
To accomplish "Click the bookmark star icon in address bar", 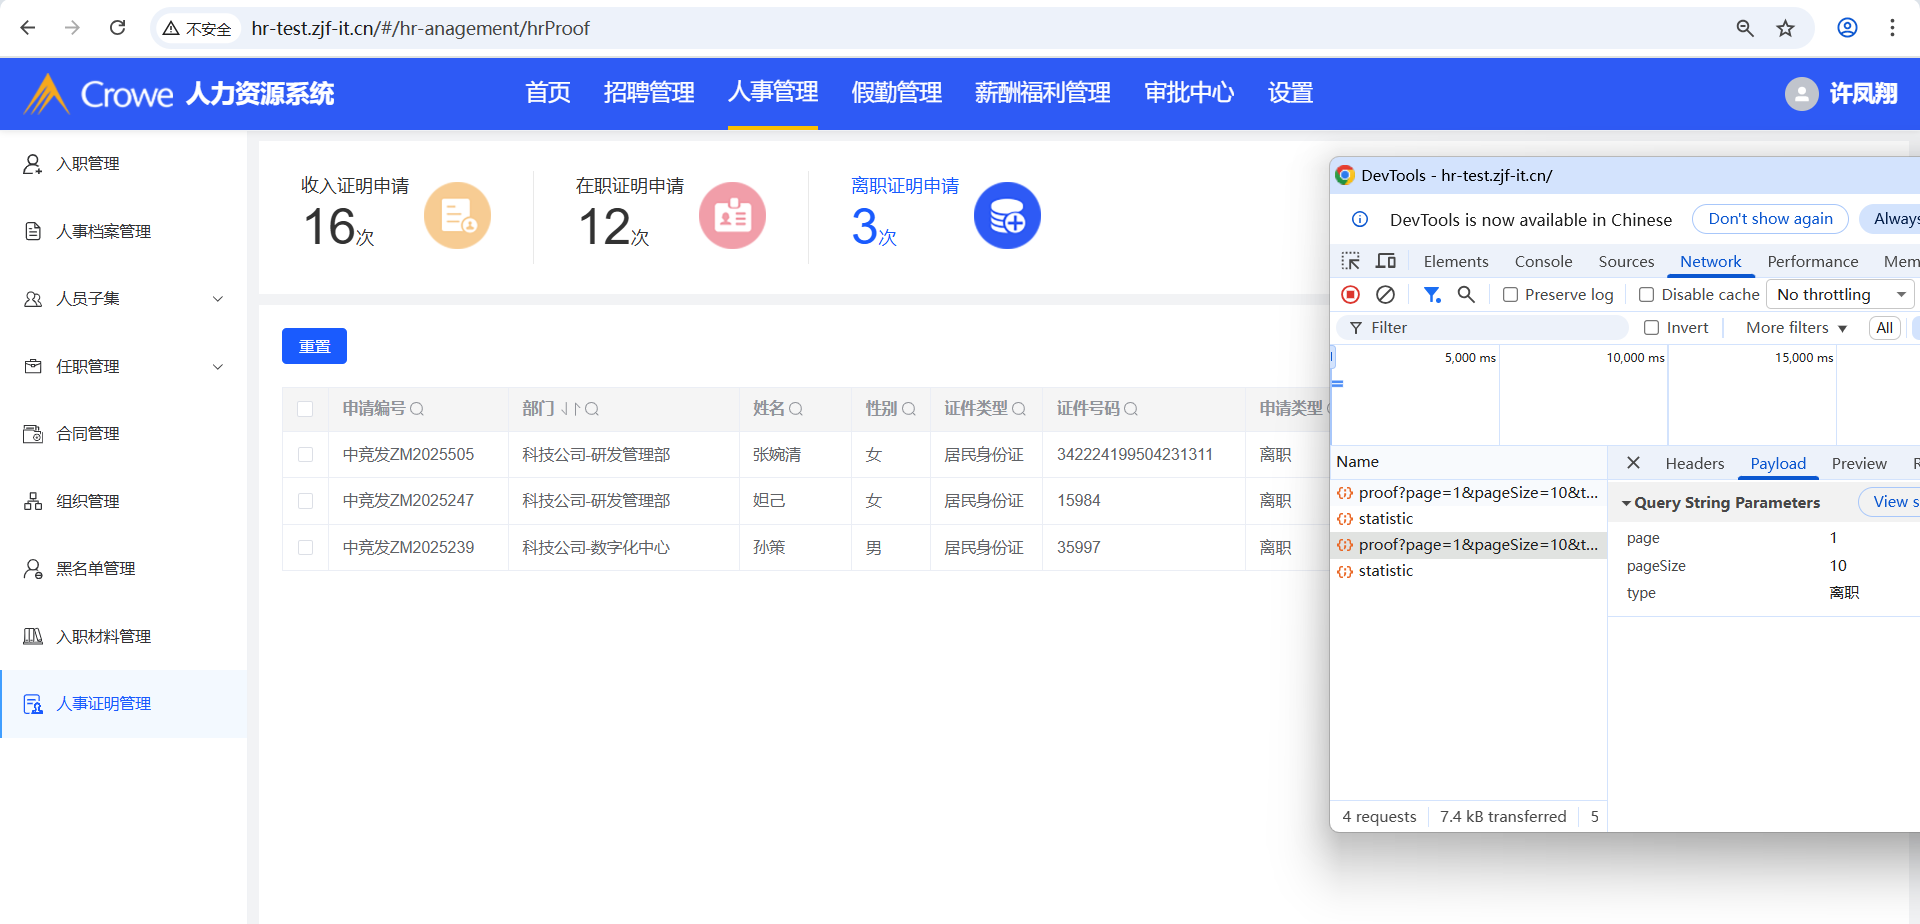I will (1785, 28).
